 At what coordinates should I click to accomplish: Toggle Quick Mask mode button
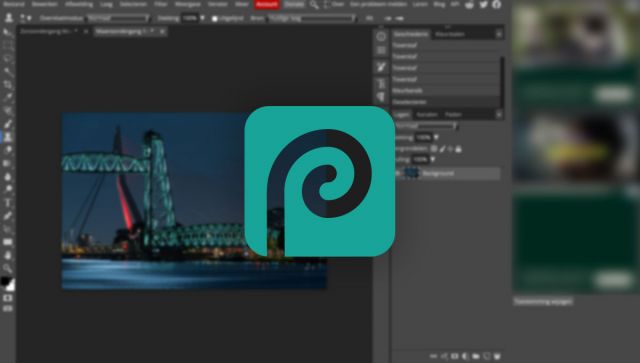click(x=7, y=298)
